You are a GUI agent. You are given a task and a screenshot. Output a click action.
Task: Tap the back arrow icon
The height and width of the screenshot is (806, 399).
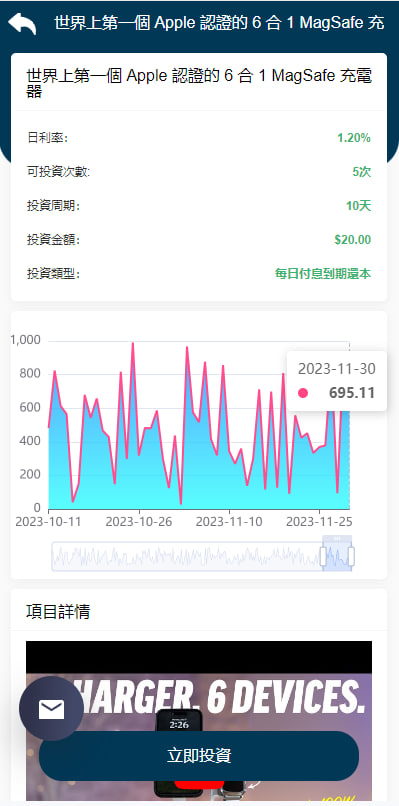(x=22, y=23)
